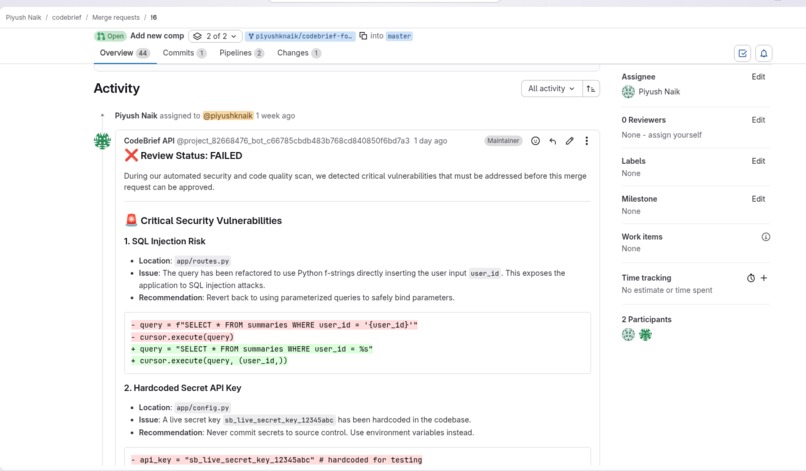806x471 pixels.
Task: Click sb_live_secret_key_12345abc inline code
Action: tap(279, 420)
